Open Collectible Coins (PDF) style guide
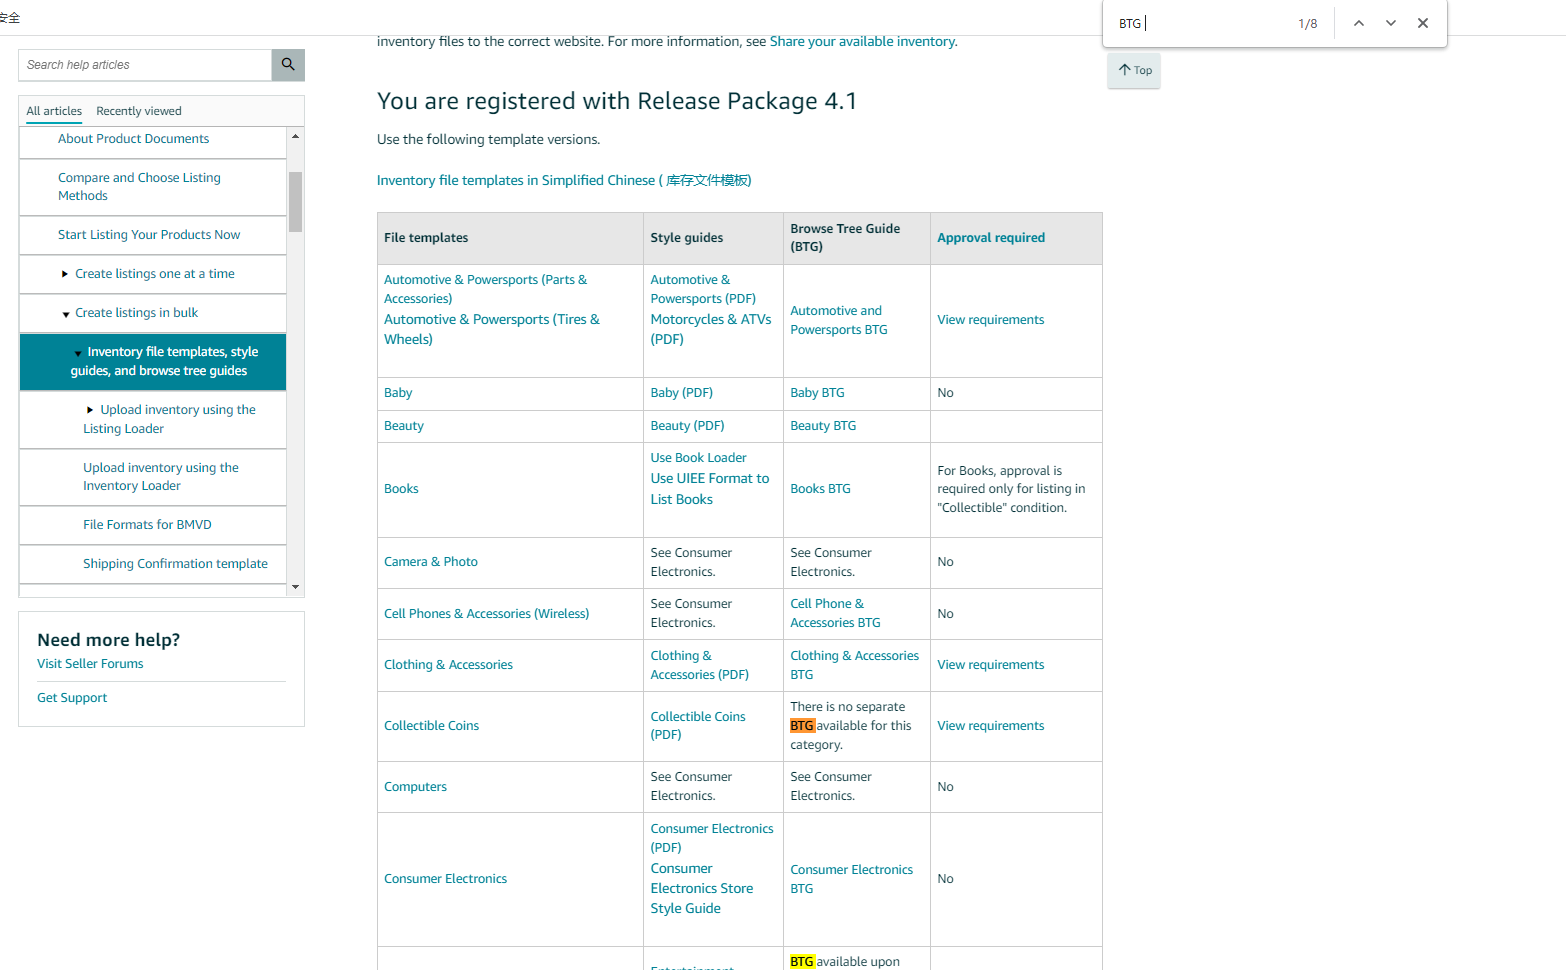 coord(698,725)
